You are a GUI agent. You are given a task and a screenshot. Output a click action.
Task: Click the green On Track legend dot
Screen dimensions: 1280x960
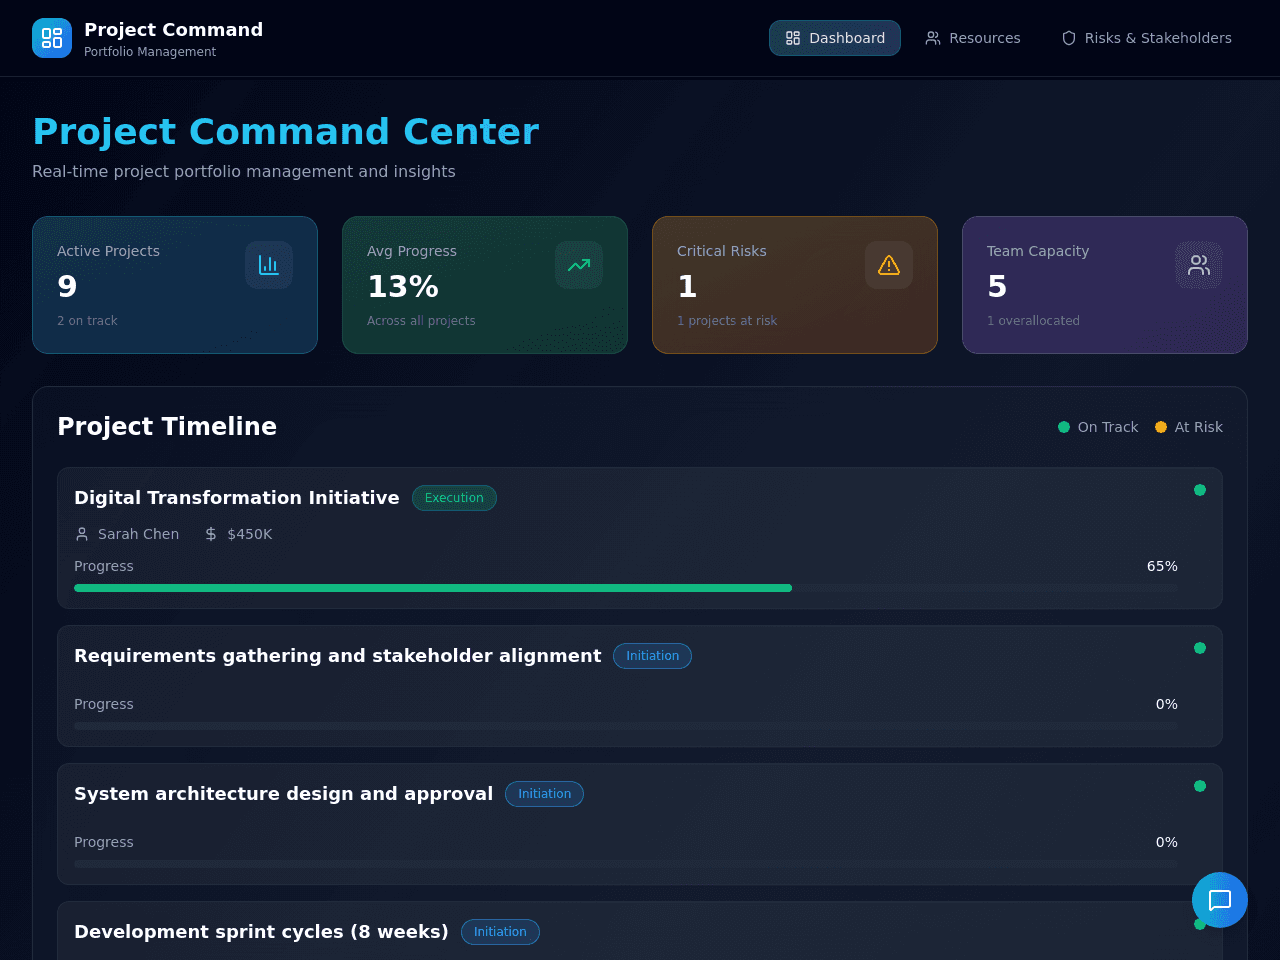1064,427
